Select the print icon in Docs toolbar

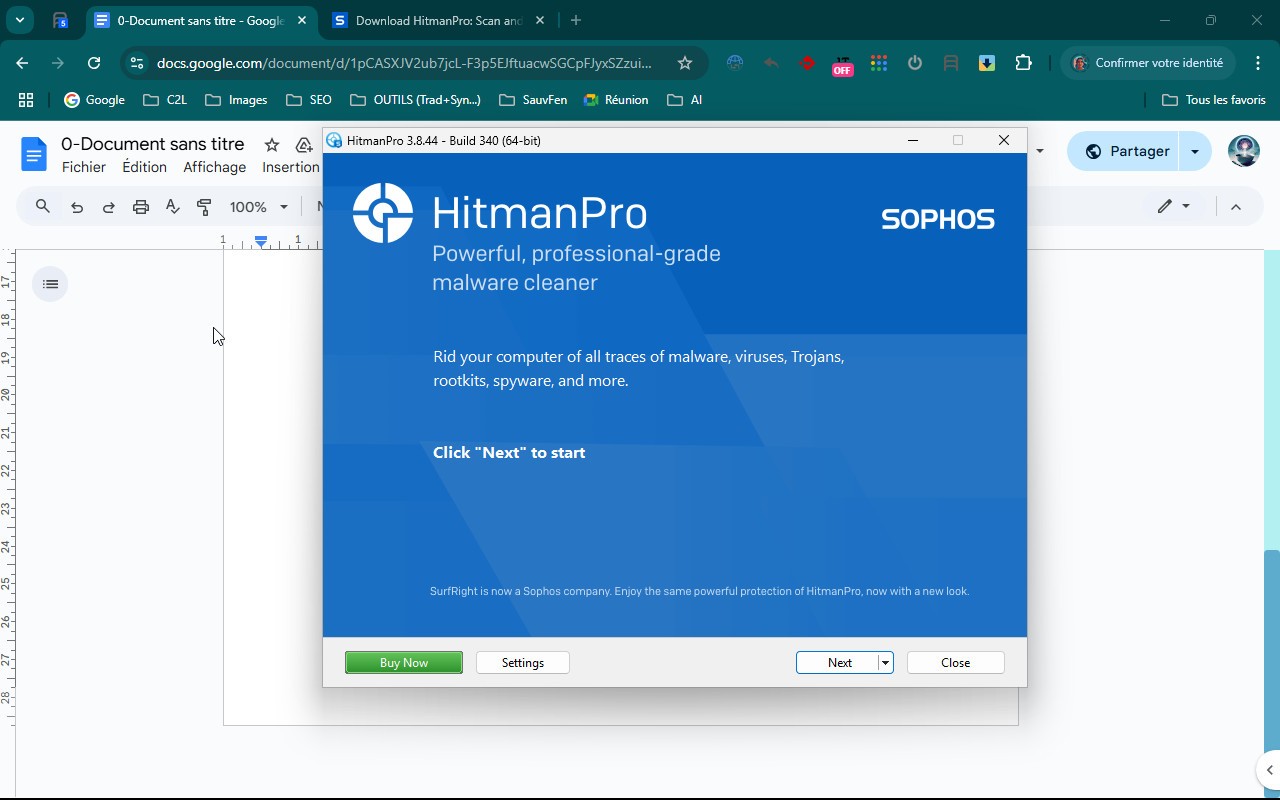click(x=140, y=206)
